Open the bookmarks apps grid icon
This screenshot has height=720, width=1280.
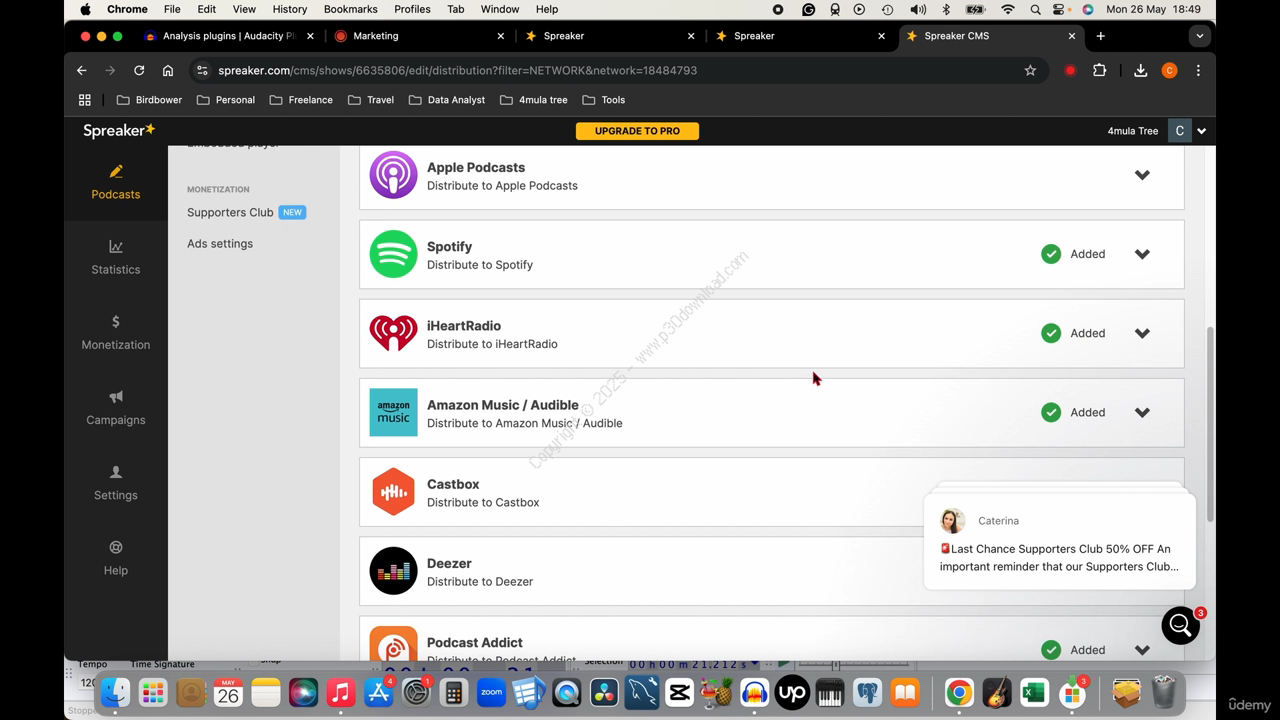85,100
